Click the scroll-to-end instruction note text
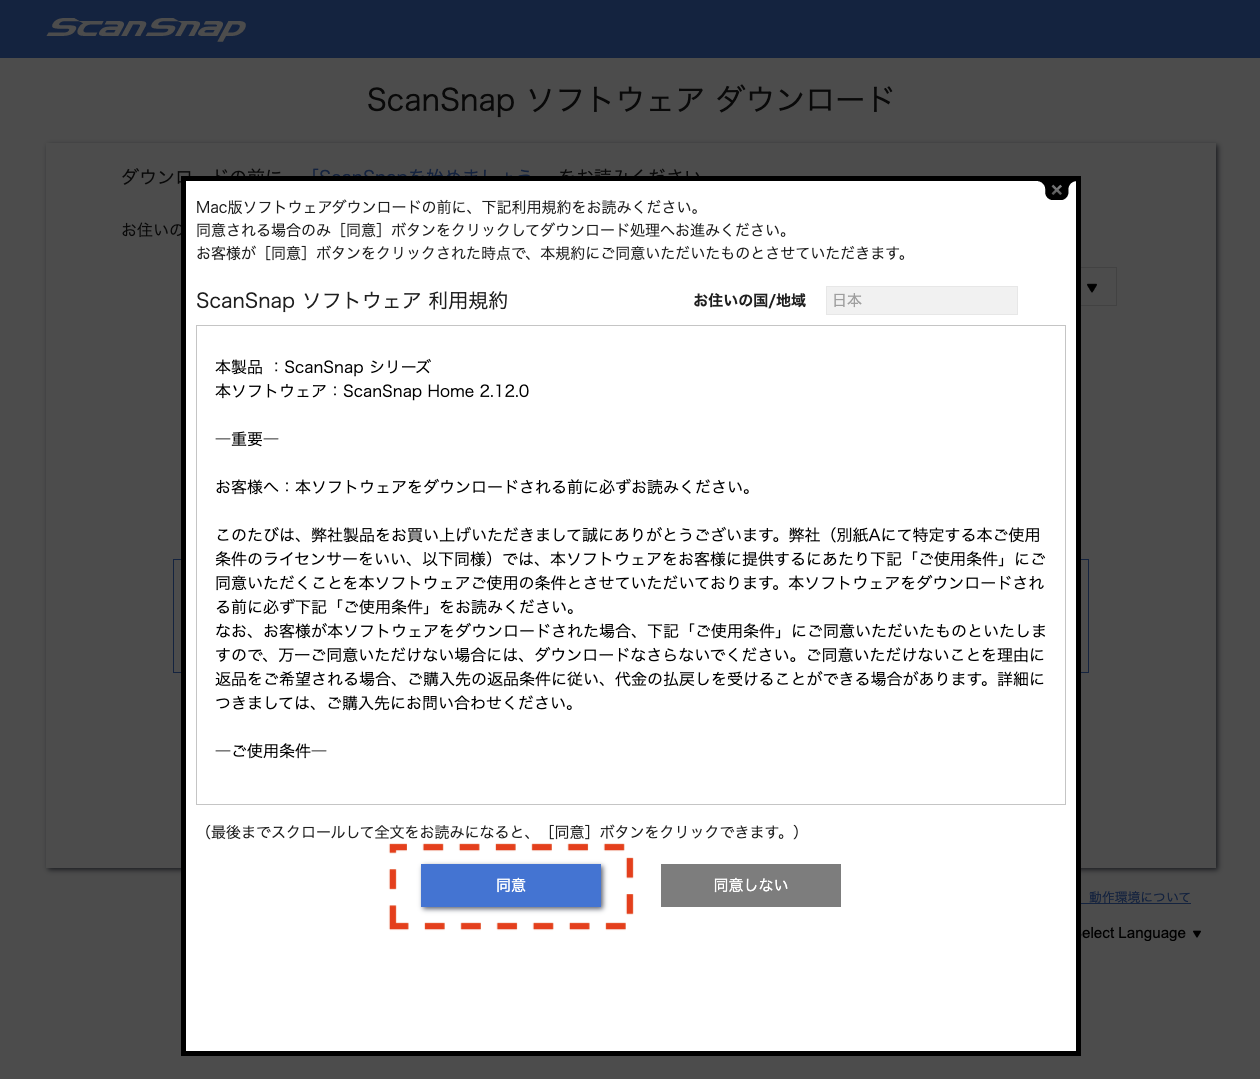This screenshot has height=1079, width=1260. 501,832
